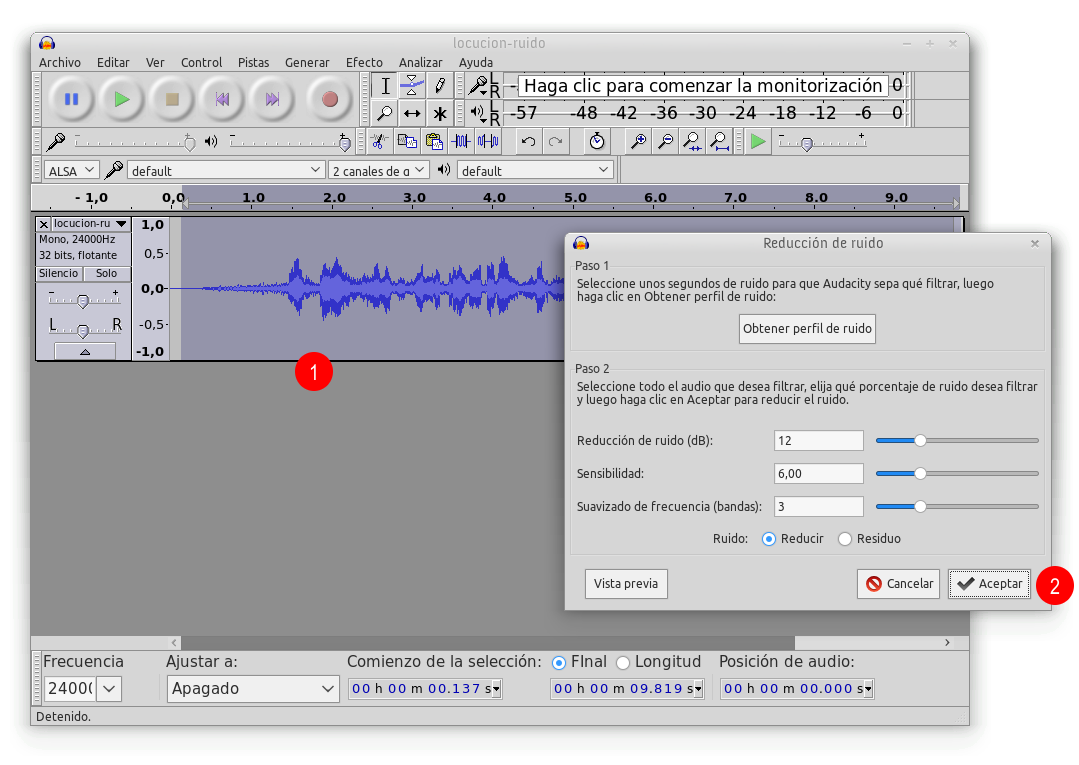Skip to start of track
Screen dimensions: 1079x765
222,99
